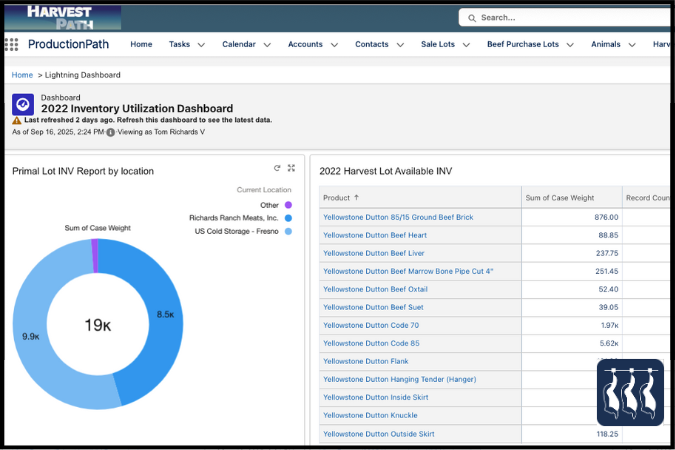The image size is (675, 450).
Task: Open the 85/15 Ground Beef Brick link
Action: click(x=398, y=217)
